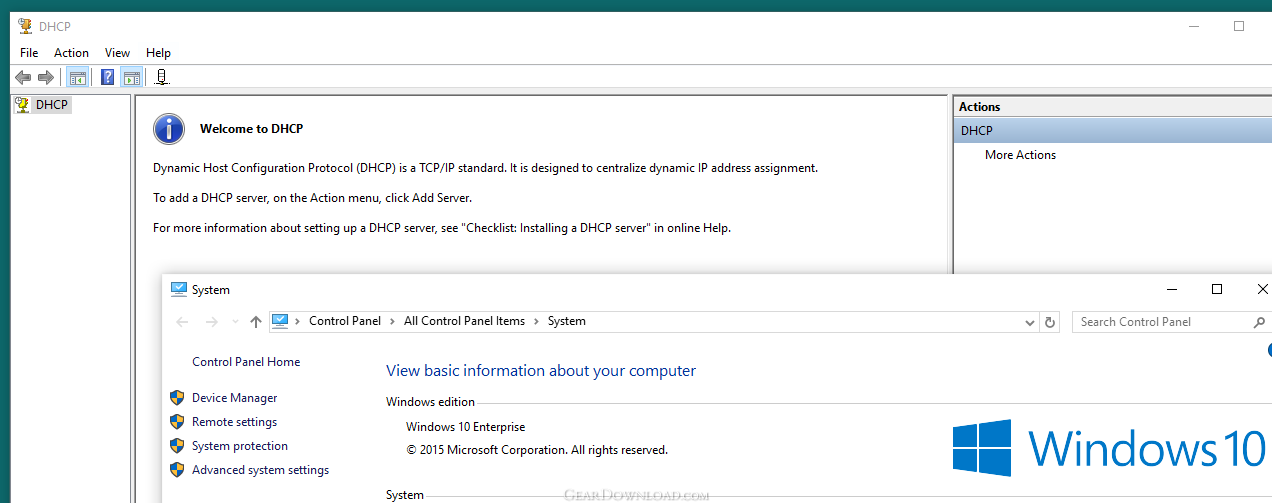Refresh the System Control Panel page
Screen dimensions: 1272x503
coord(1049,322)
